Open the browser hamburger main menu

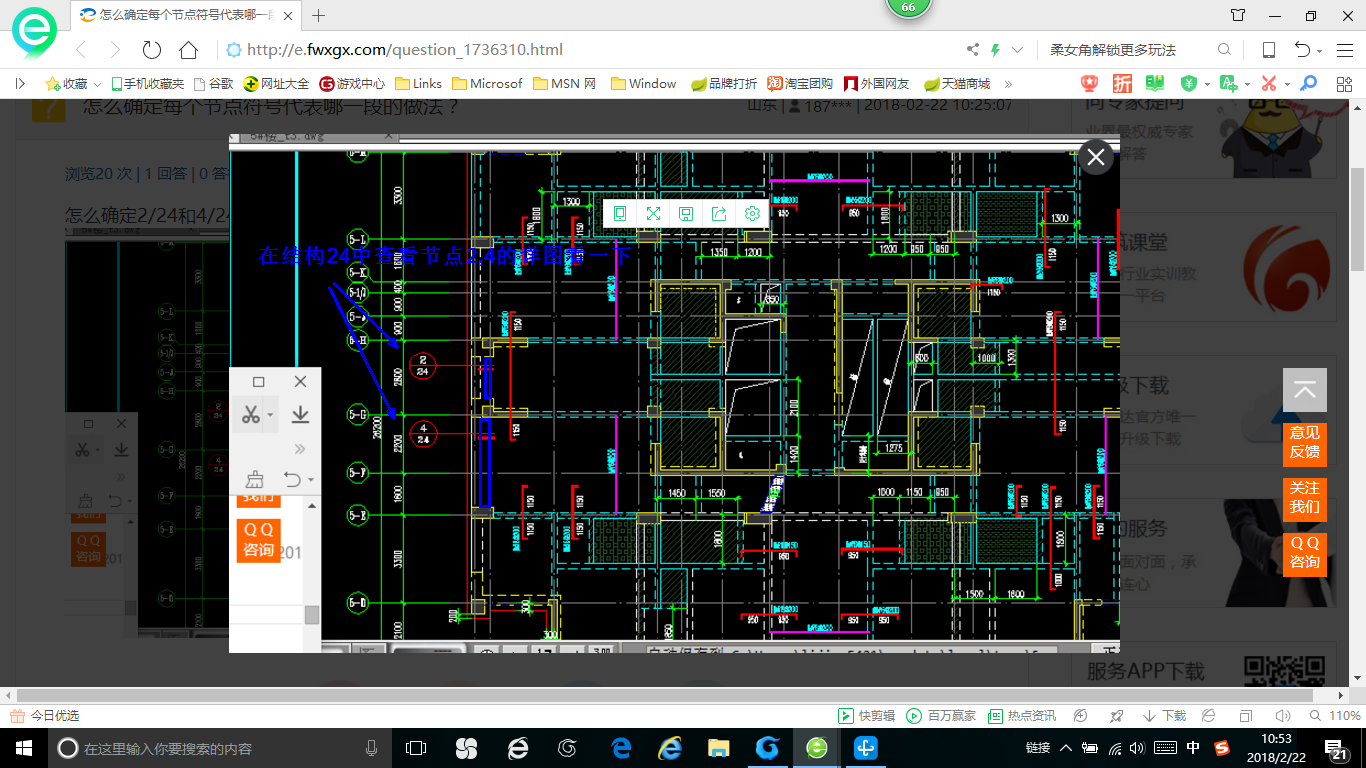[x=1344, y=50]
